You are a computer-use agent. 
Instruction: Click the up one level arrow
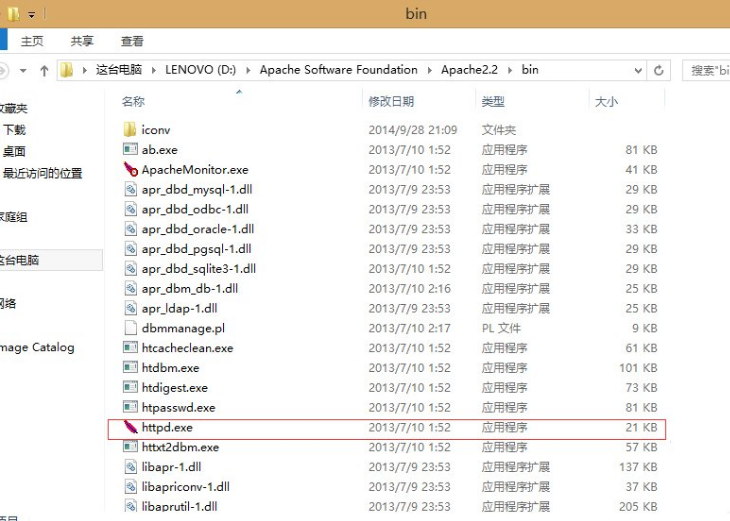click(x=44, y=71)
